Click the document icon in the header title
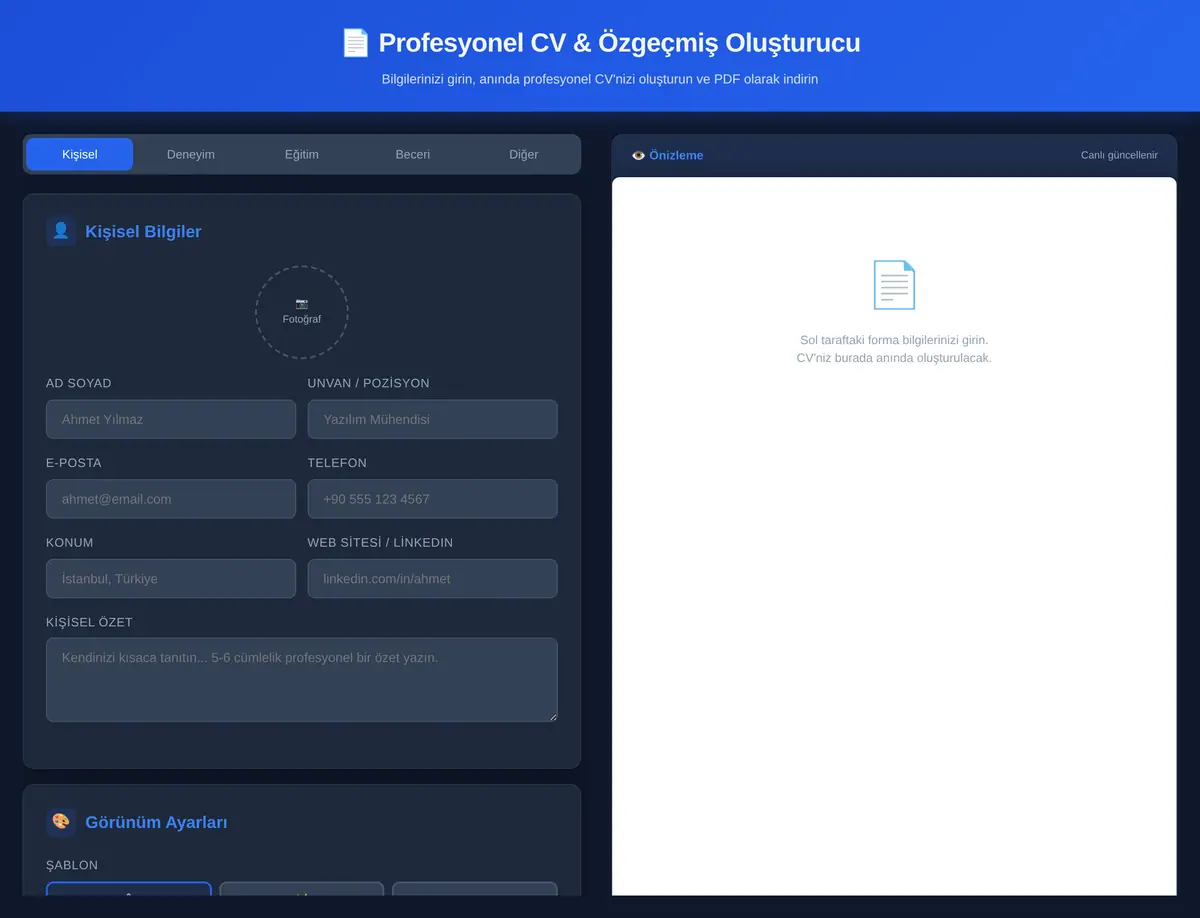Screen dimensions: 1200x918 (x=355, y=43)
